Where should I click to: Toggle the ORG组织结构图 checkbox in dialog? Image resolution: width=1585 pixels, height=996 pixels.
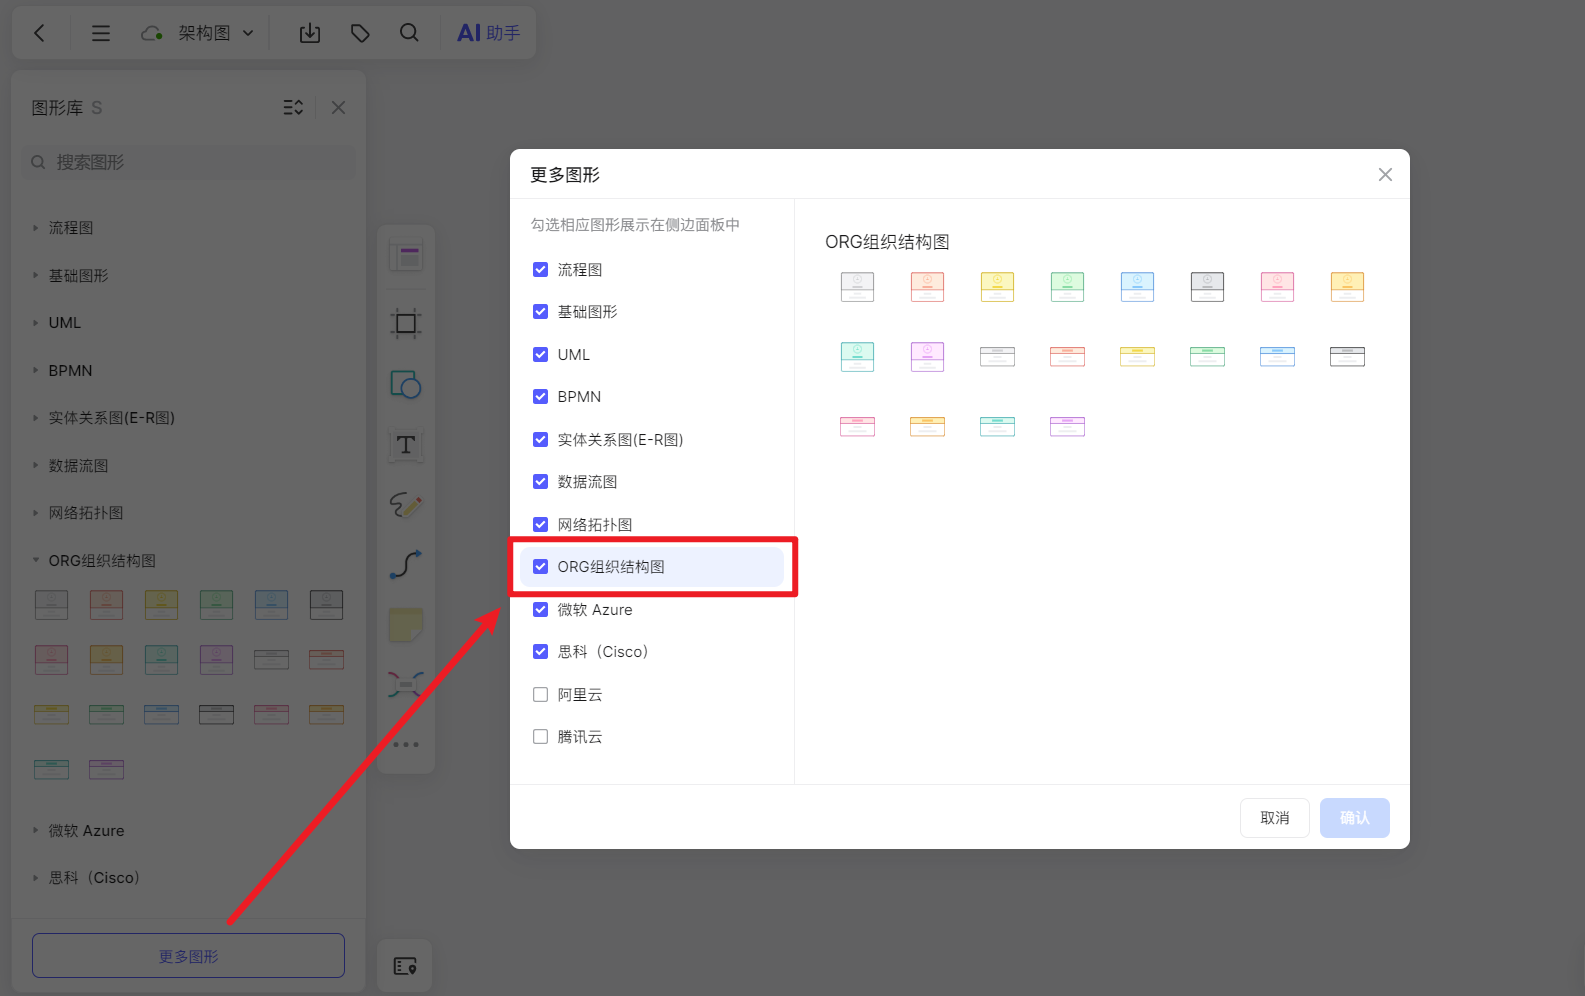540,567
